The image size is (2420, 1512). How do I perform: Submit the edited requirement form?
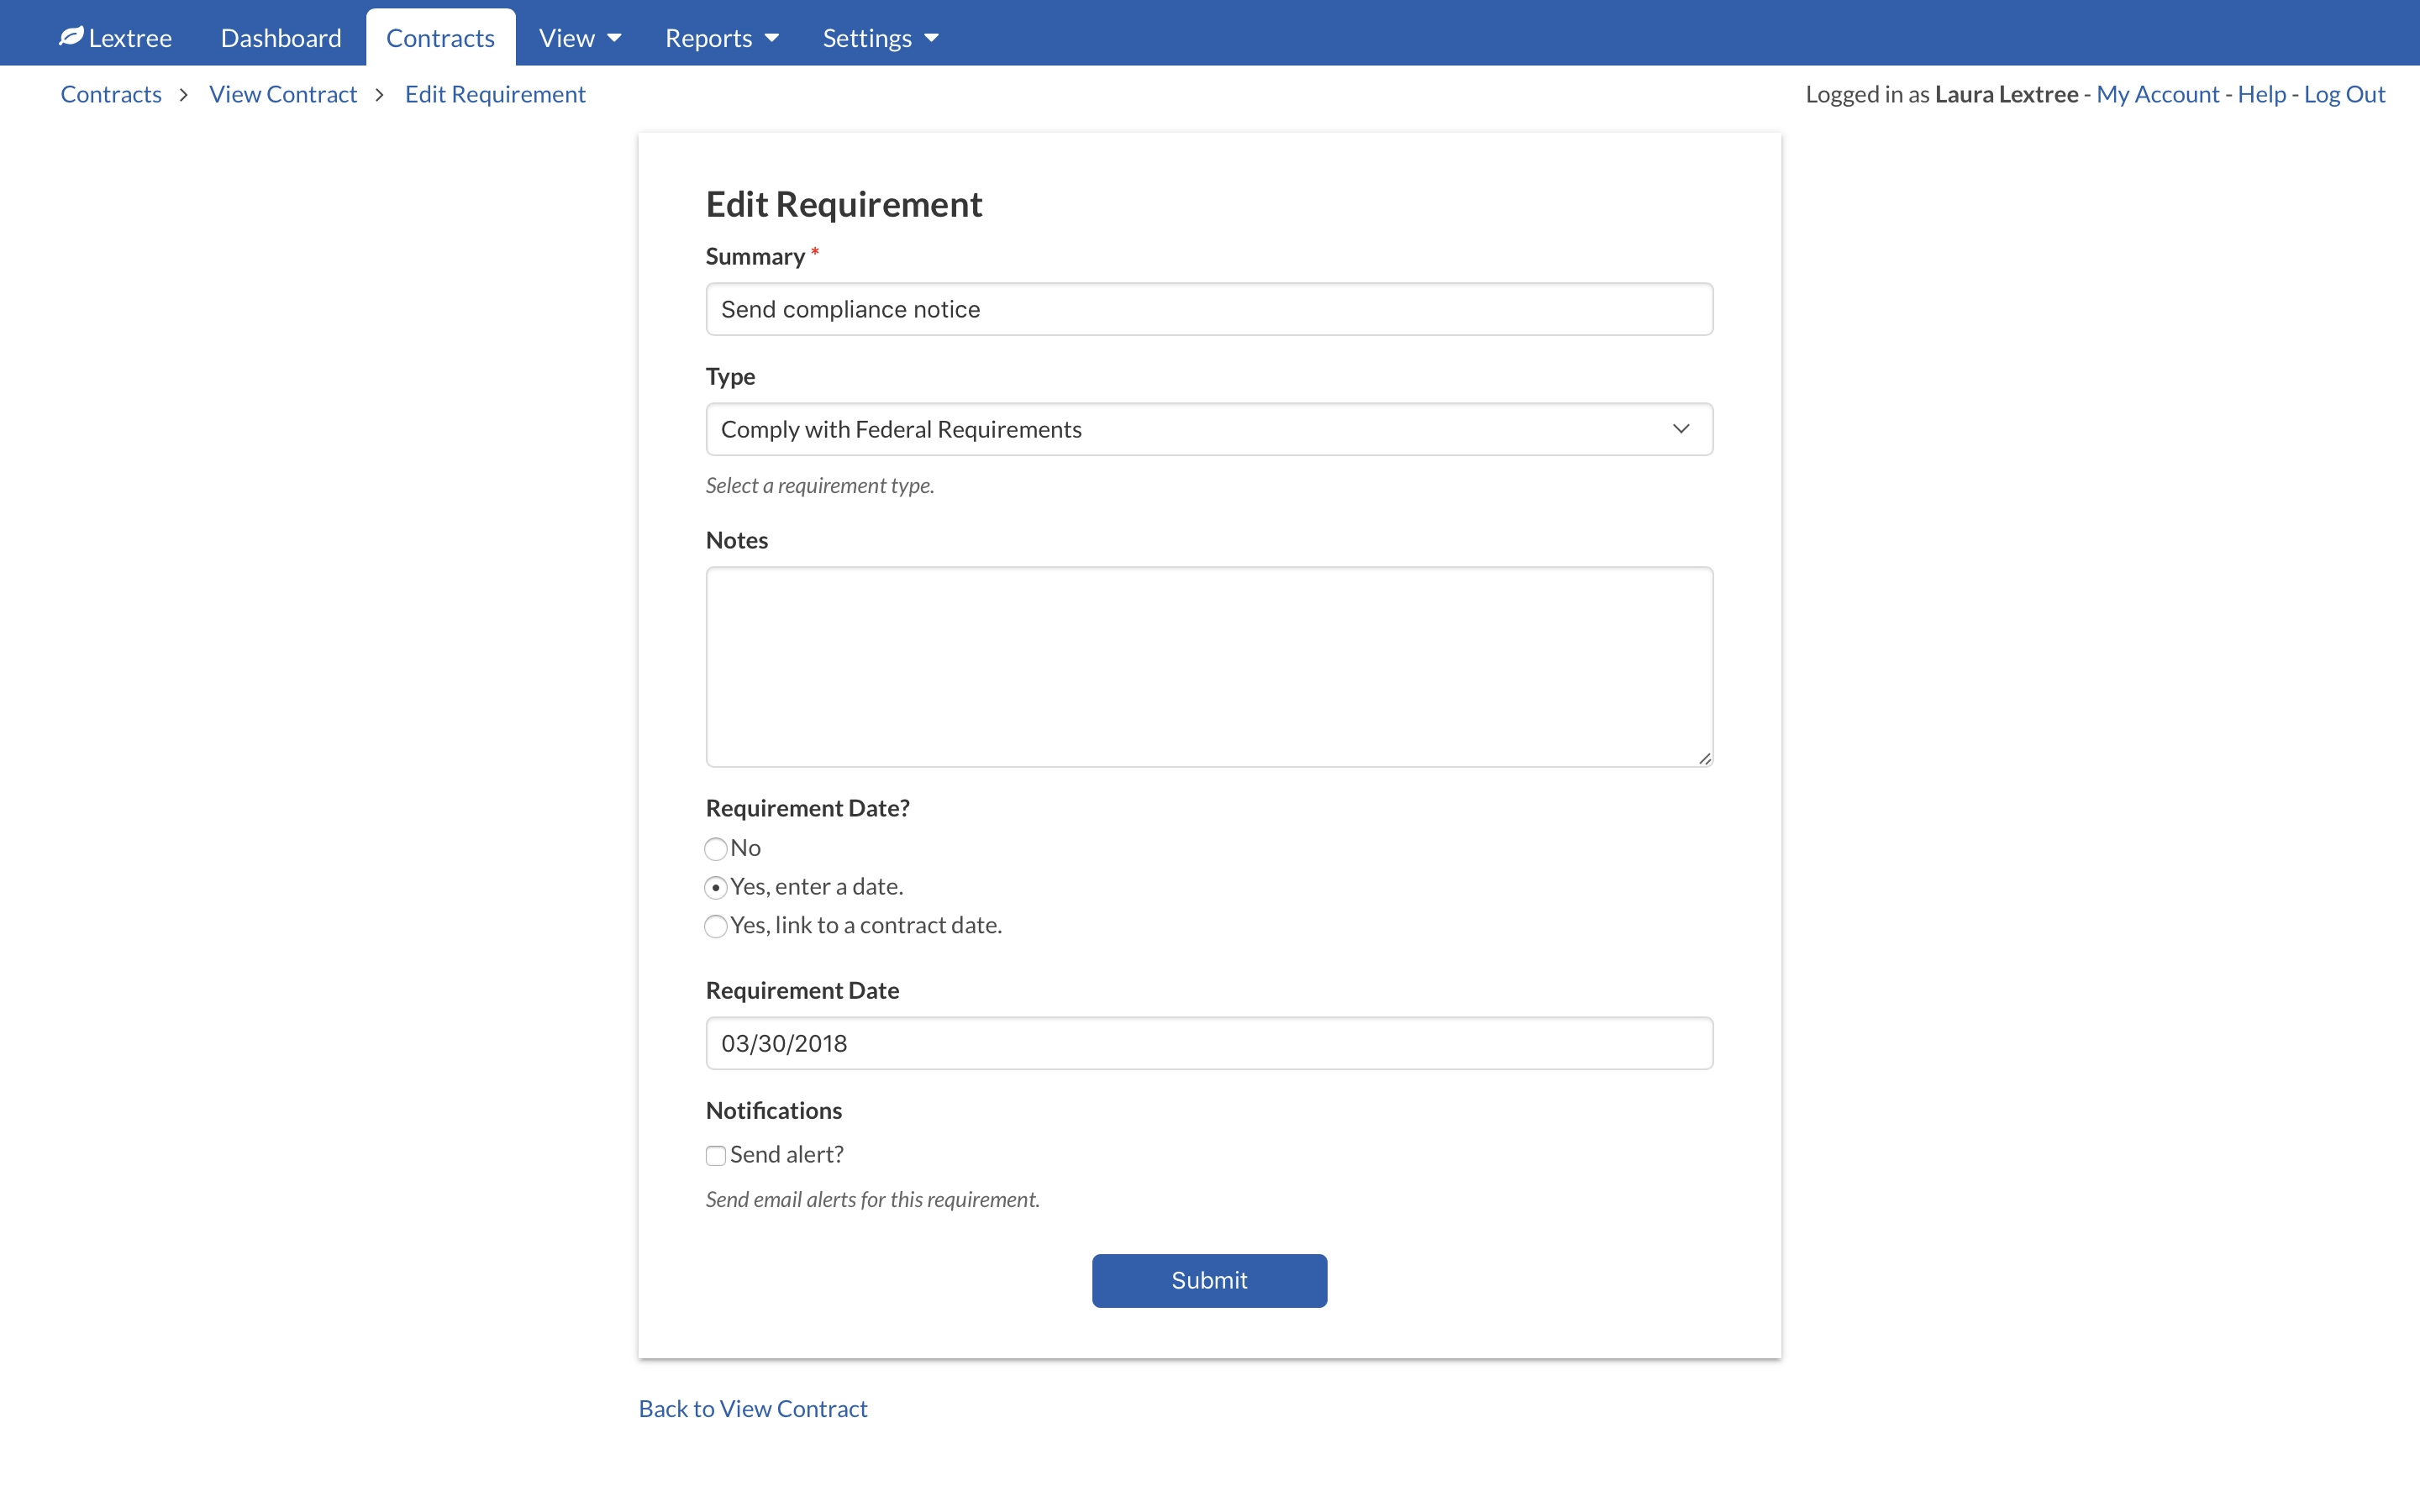(x=1207, y=1280)
